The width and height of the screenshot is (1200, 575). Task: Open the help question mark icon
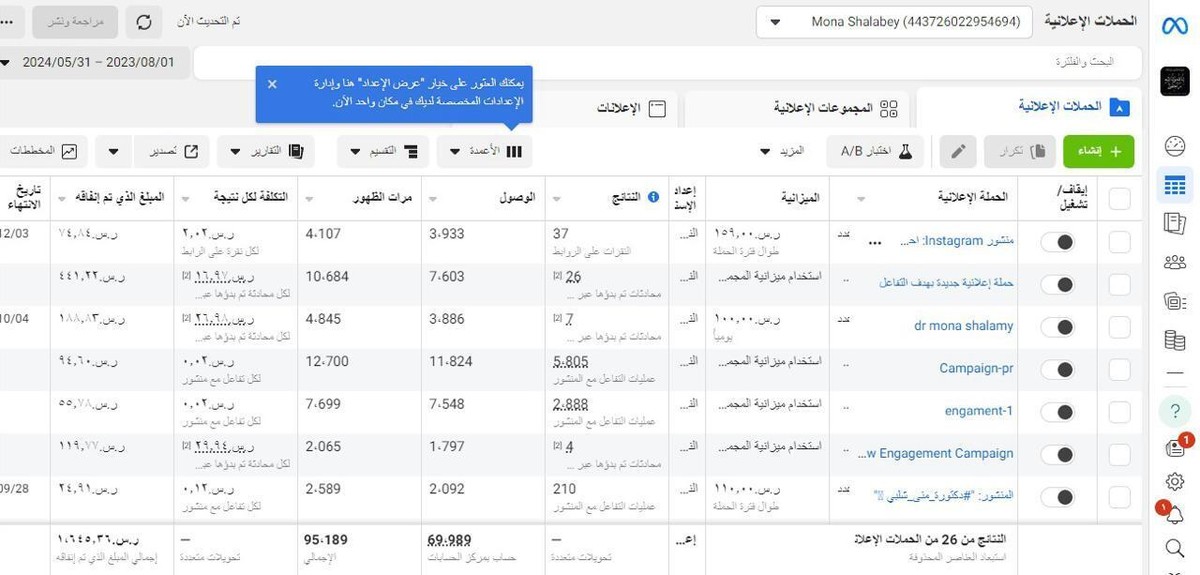[1175, 410]
